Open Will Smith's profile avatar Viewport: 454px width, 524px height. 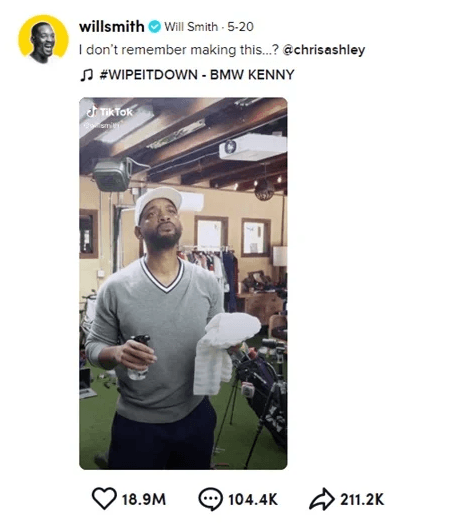point(43,39)
